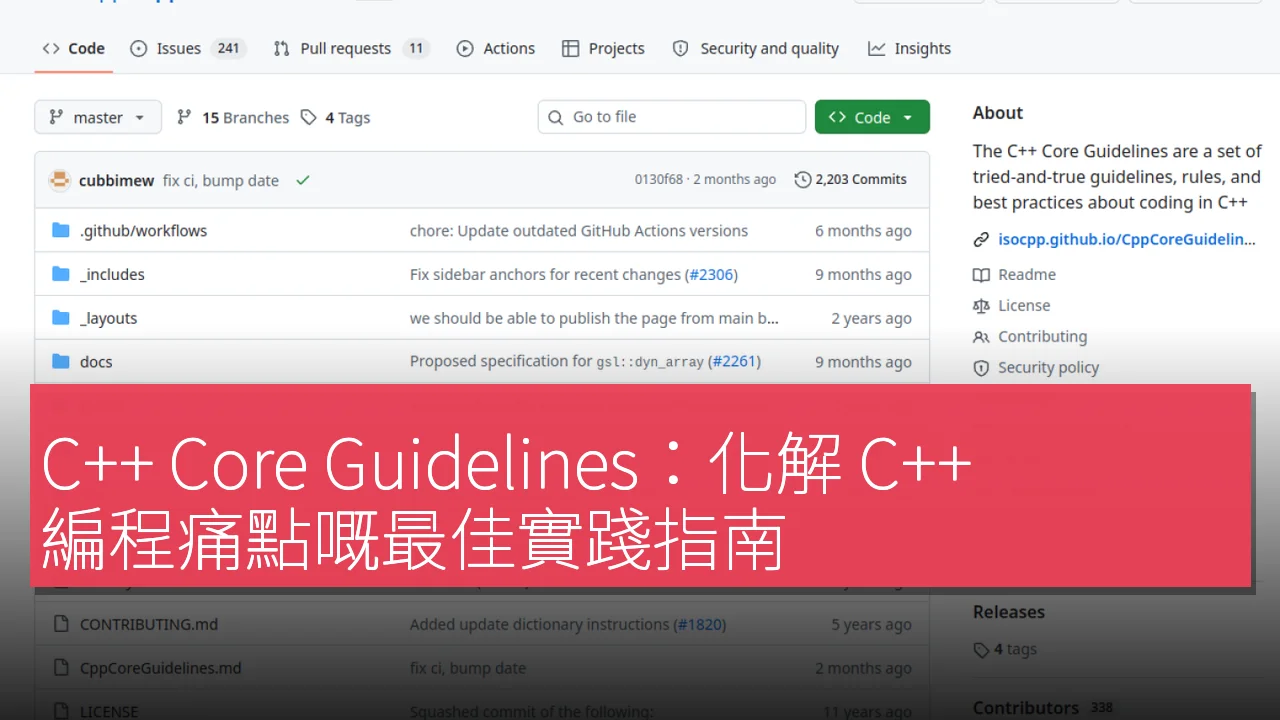
Task: View the 15 Branches link
Action: [x=233, y=117]
